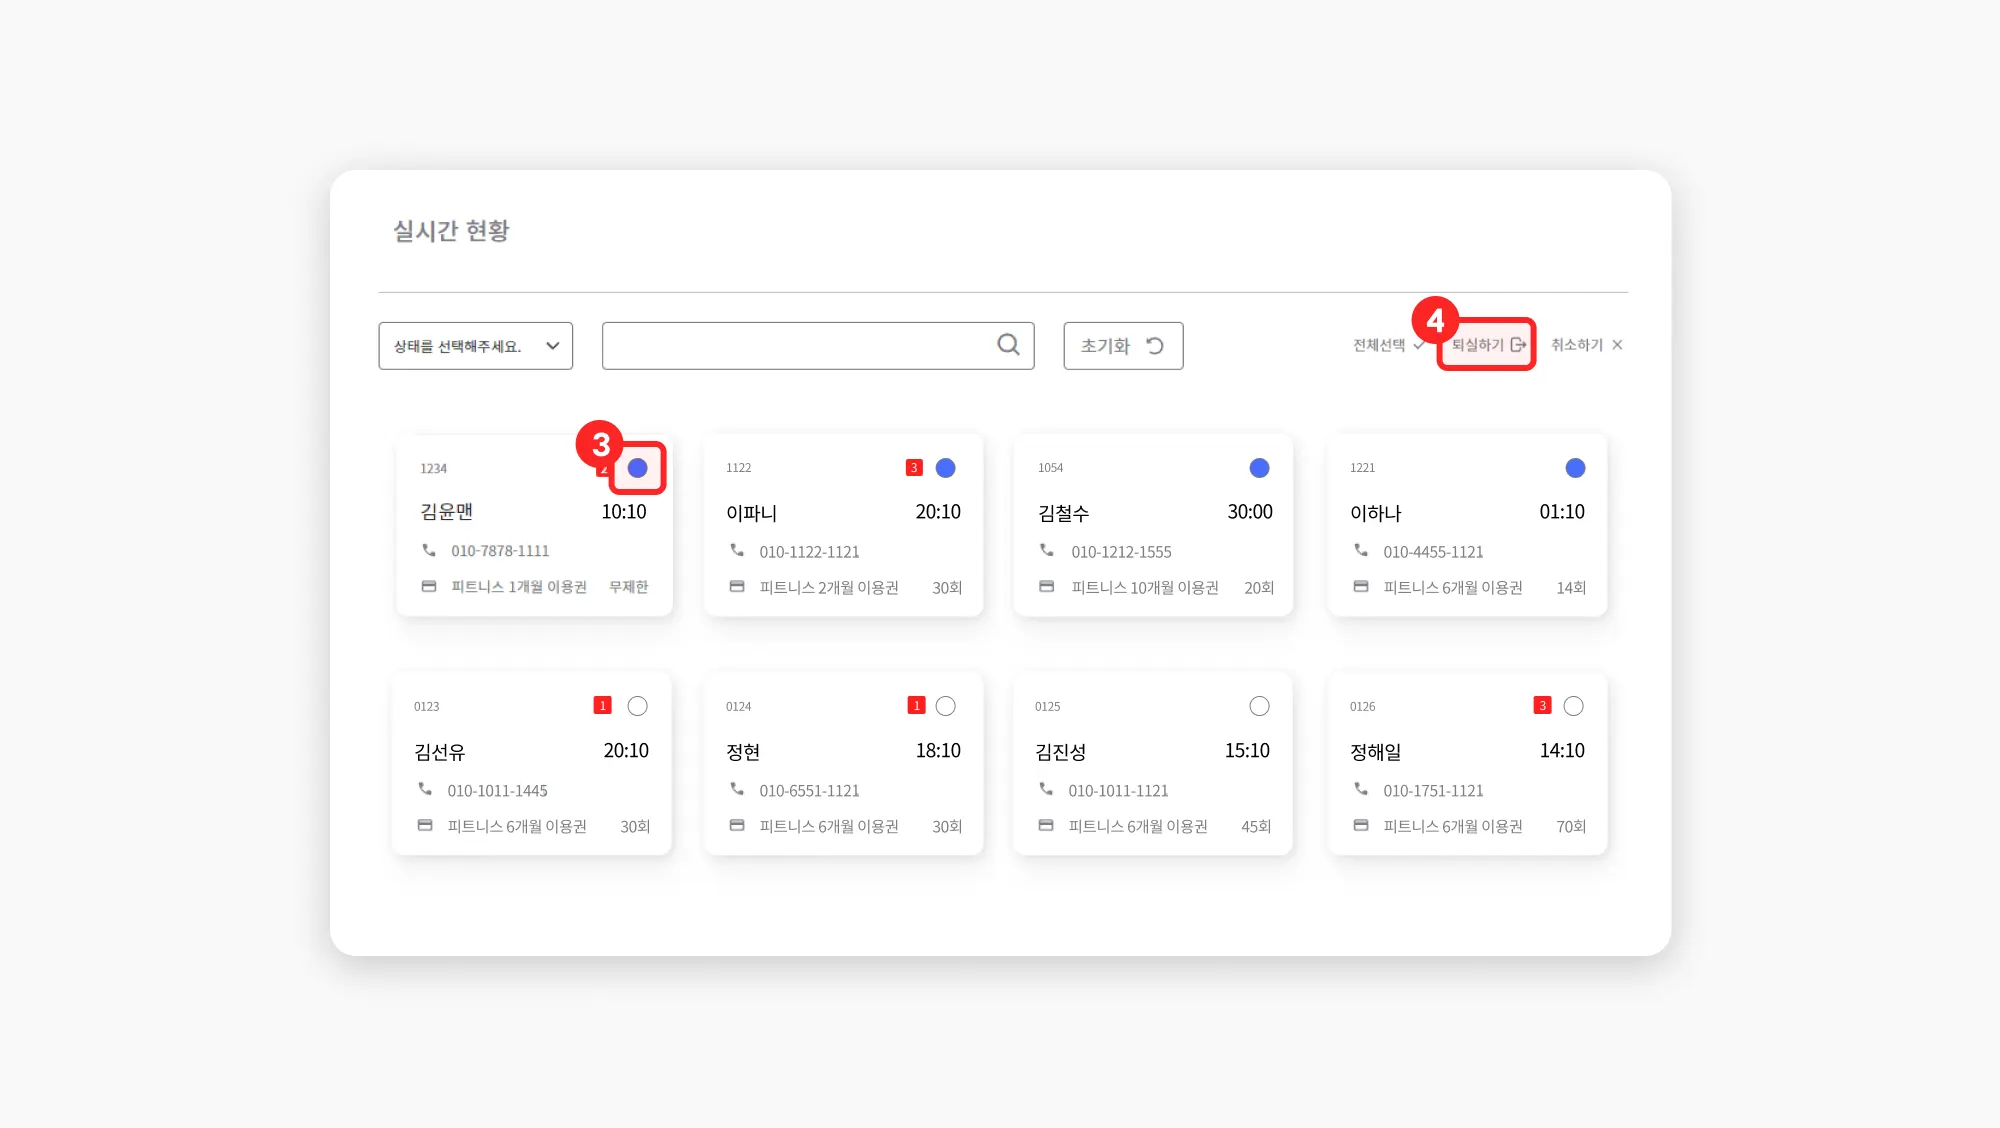Viewport: 2000px width, 1128px height.
Task: Open the 김철수 member card
Action: tap(1152, 525)
